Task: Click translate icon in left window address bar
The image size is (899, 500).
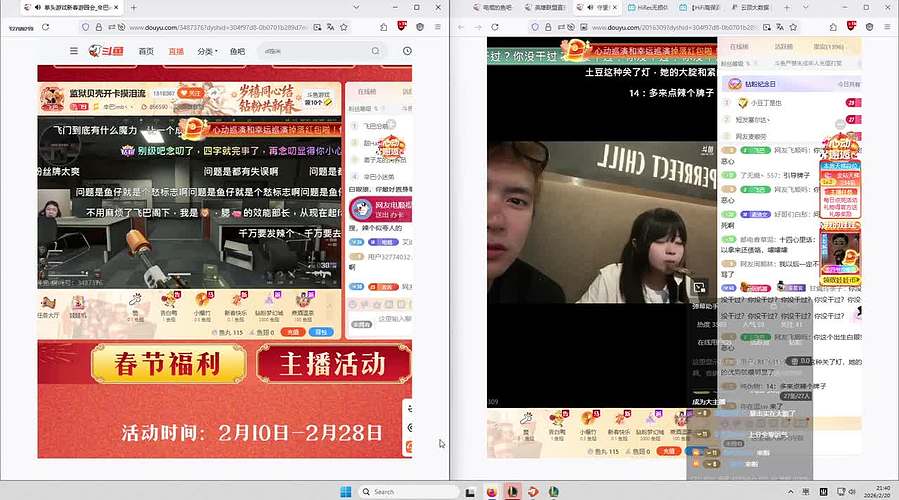Action: 331,27
